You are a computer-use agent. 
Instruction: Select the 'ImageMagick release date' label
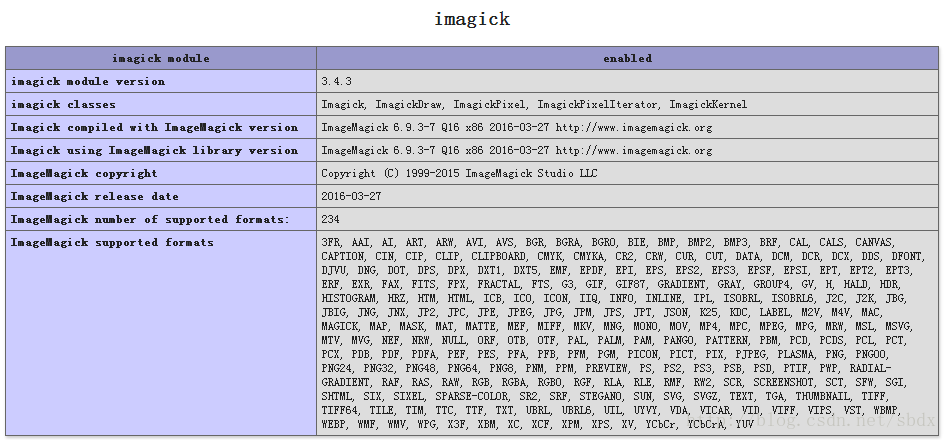click(x=95, y=196)
